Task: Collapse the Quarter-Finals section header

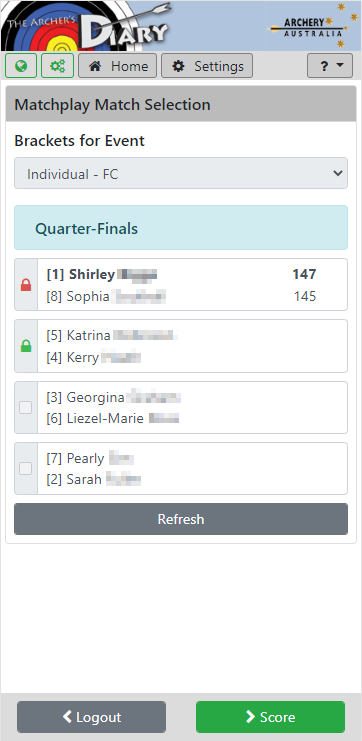Action: coord(181,228)
